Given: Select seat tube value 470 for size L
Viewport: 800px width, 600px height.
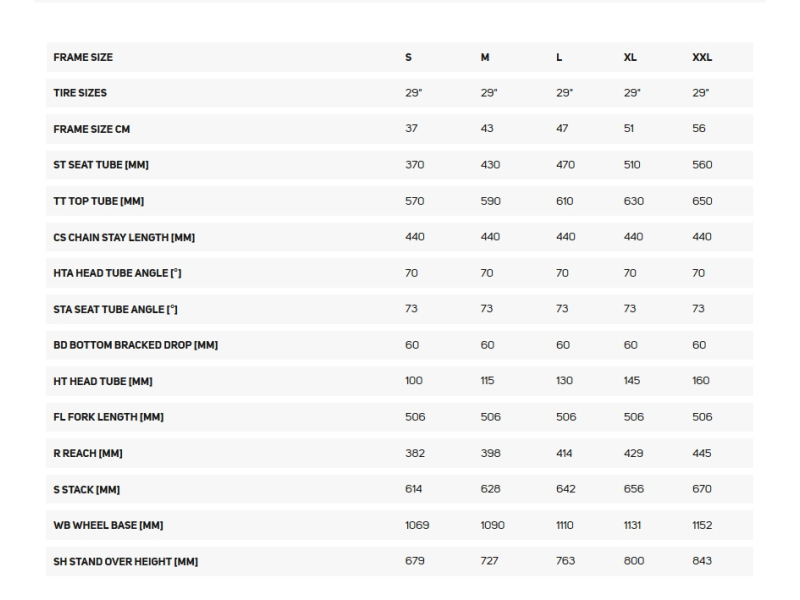Looking at the screenshot, I should point(565,165).
